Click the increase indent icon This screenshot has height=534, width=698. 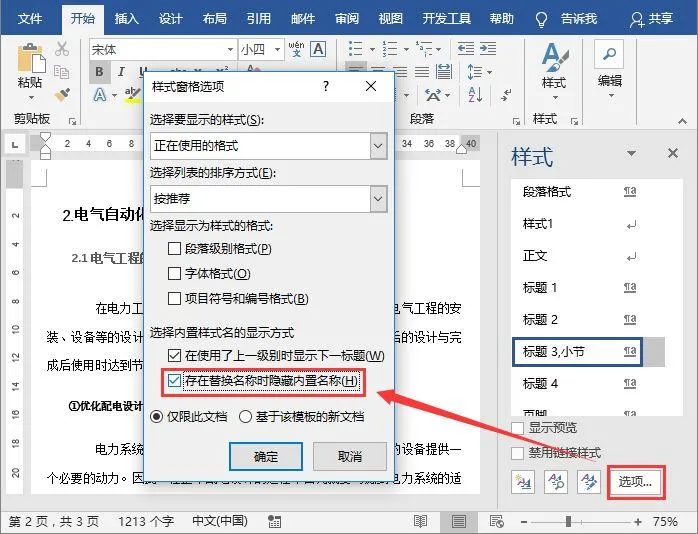coord(488,49)
